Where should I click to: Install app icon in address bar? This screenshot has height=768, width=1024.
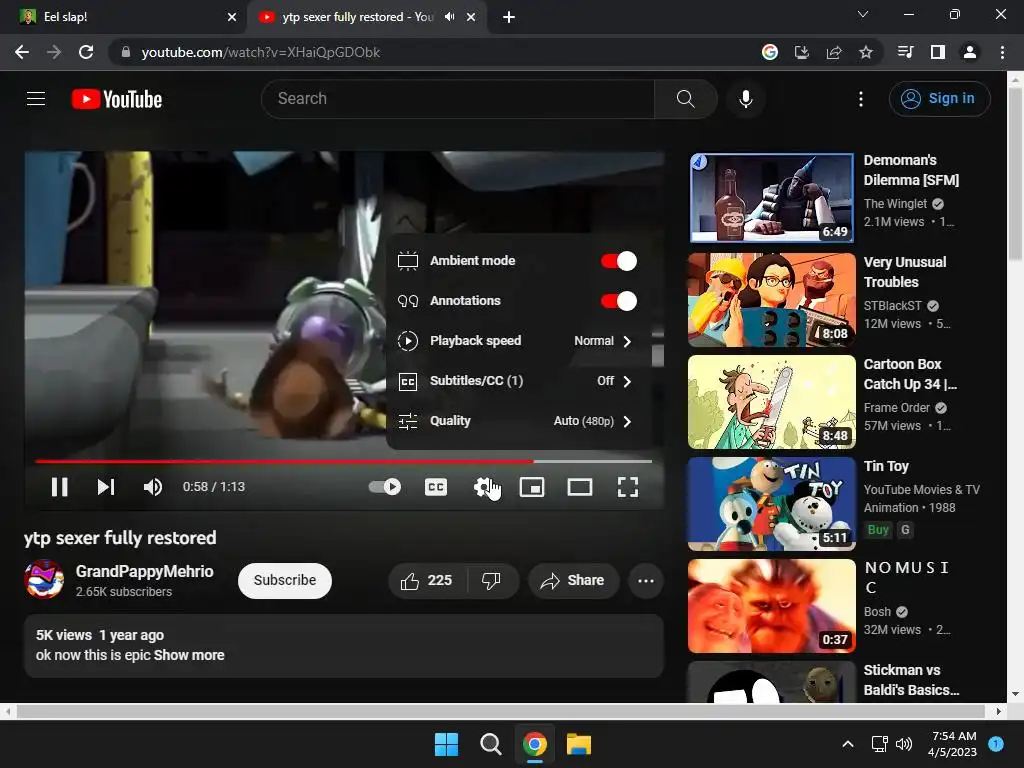[x=802, y=52]
